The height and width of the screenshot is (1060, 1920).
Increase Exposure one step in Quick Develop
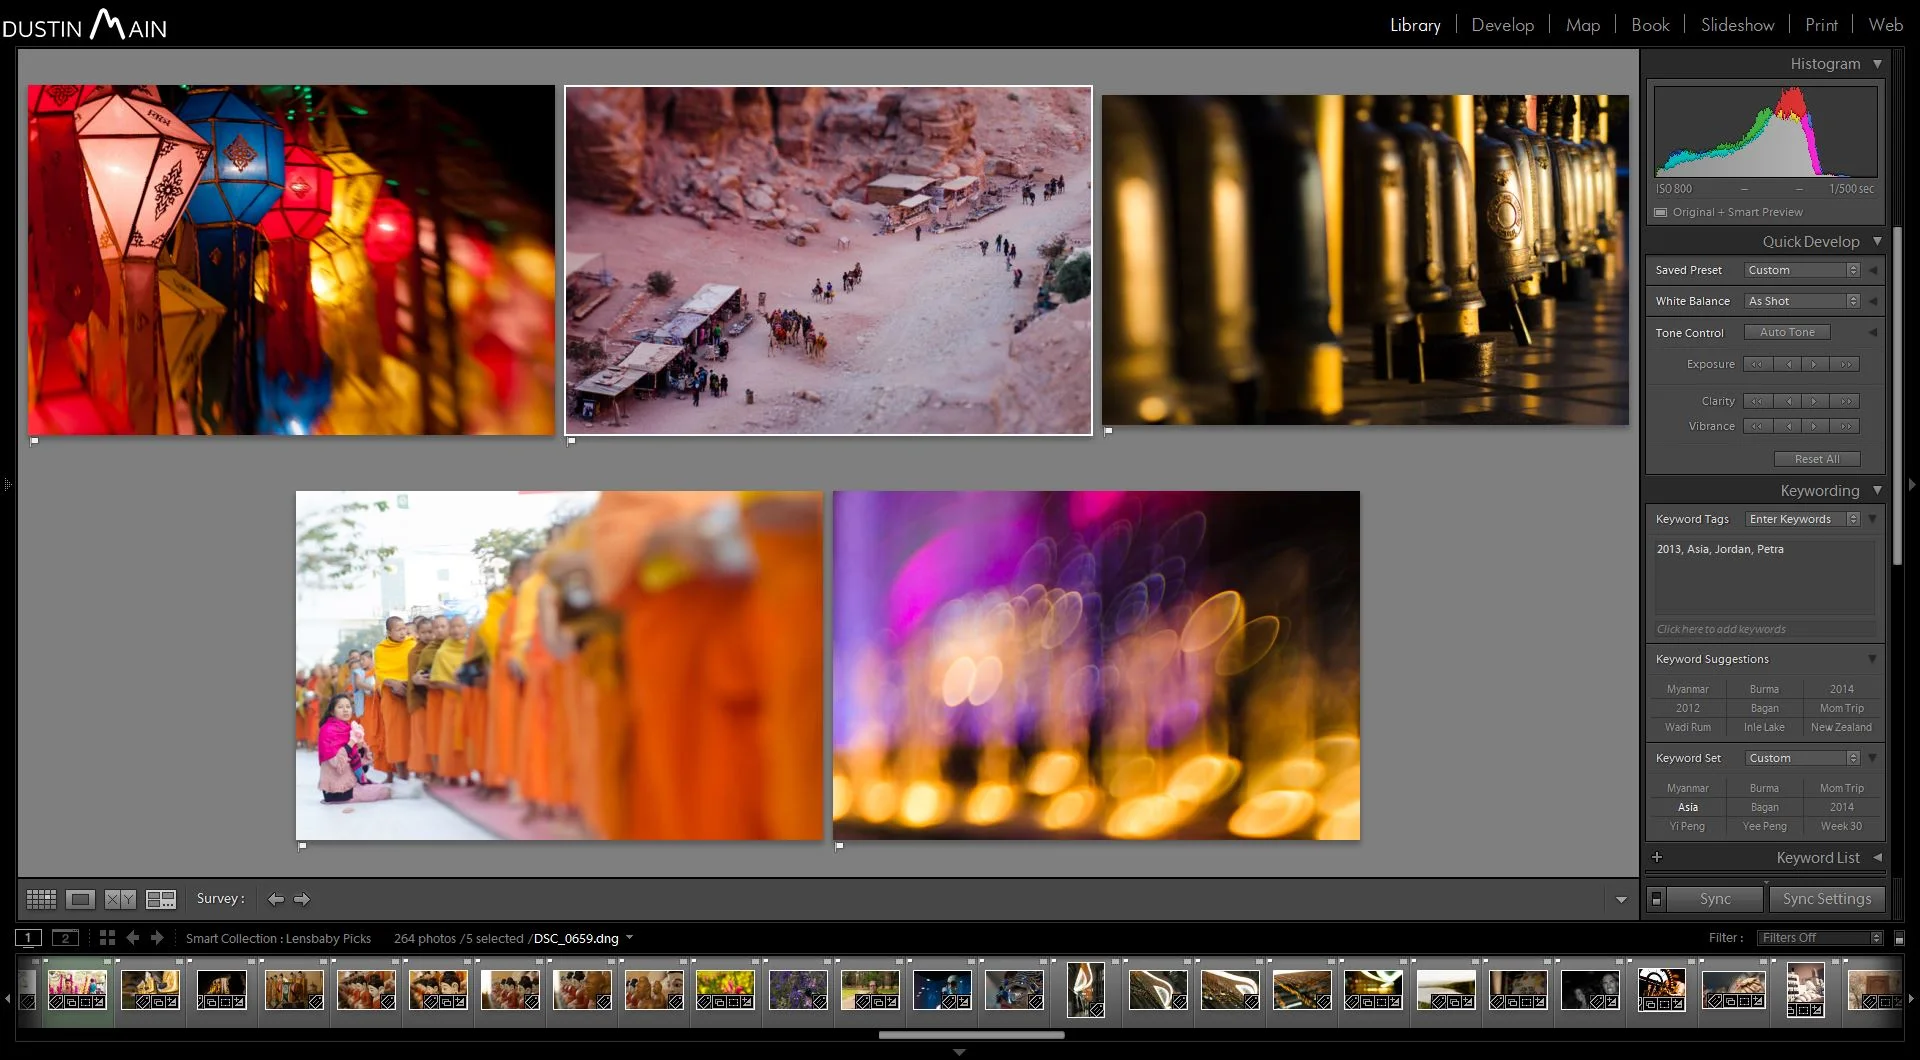pos(1815,364)
